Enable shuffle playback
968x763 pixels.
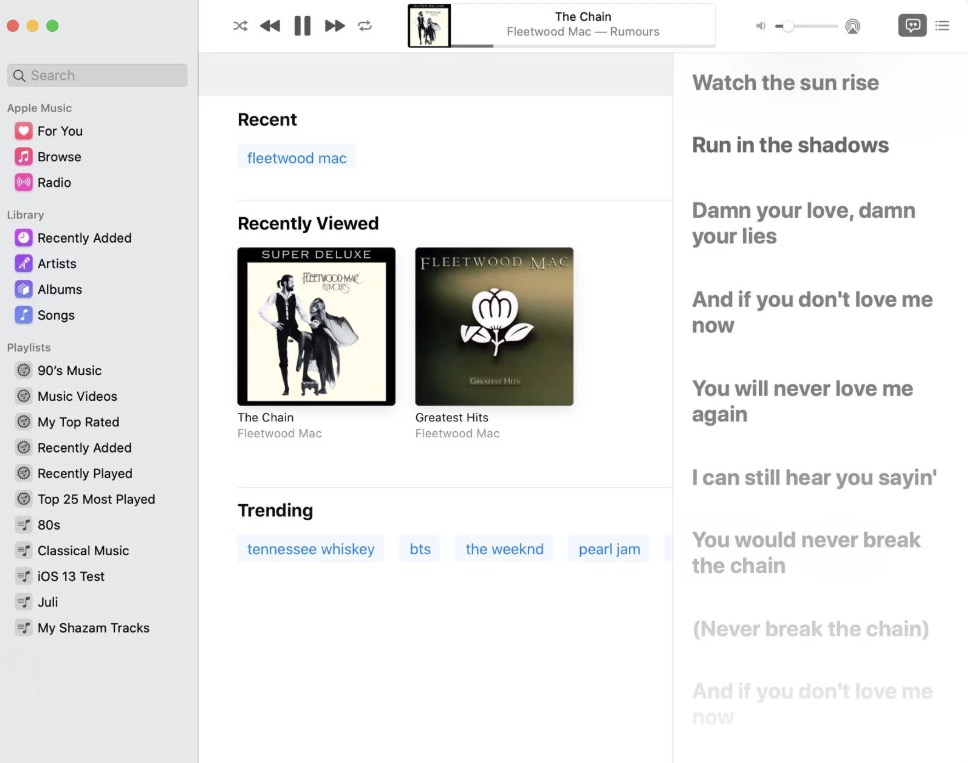pos(239,26)
